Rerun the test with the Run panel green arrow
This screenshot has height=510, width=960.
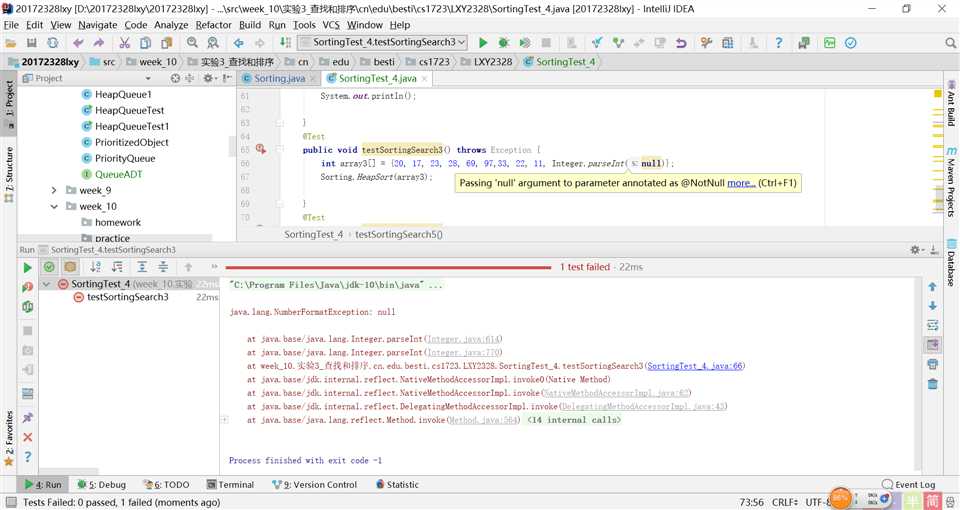(28, 268)
